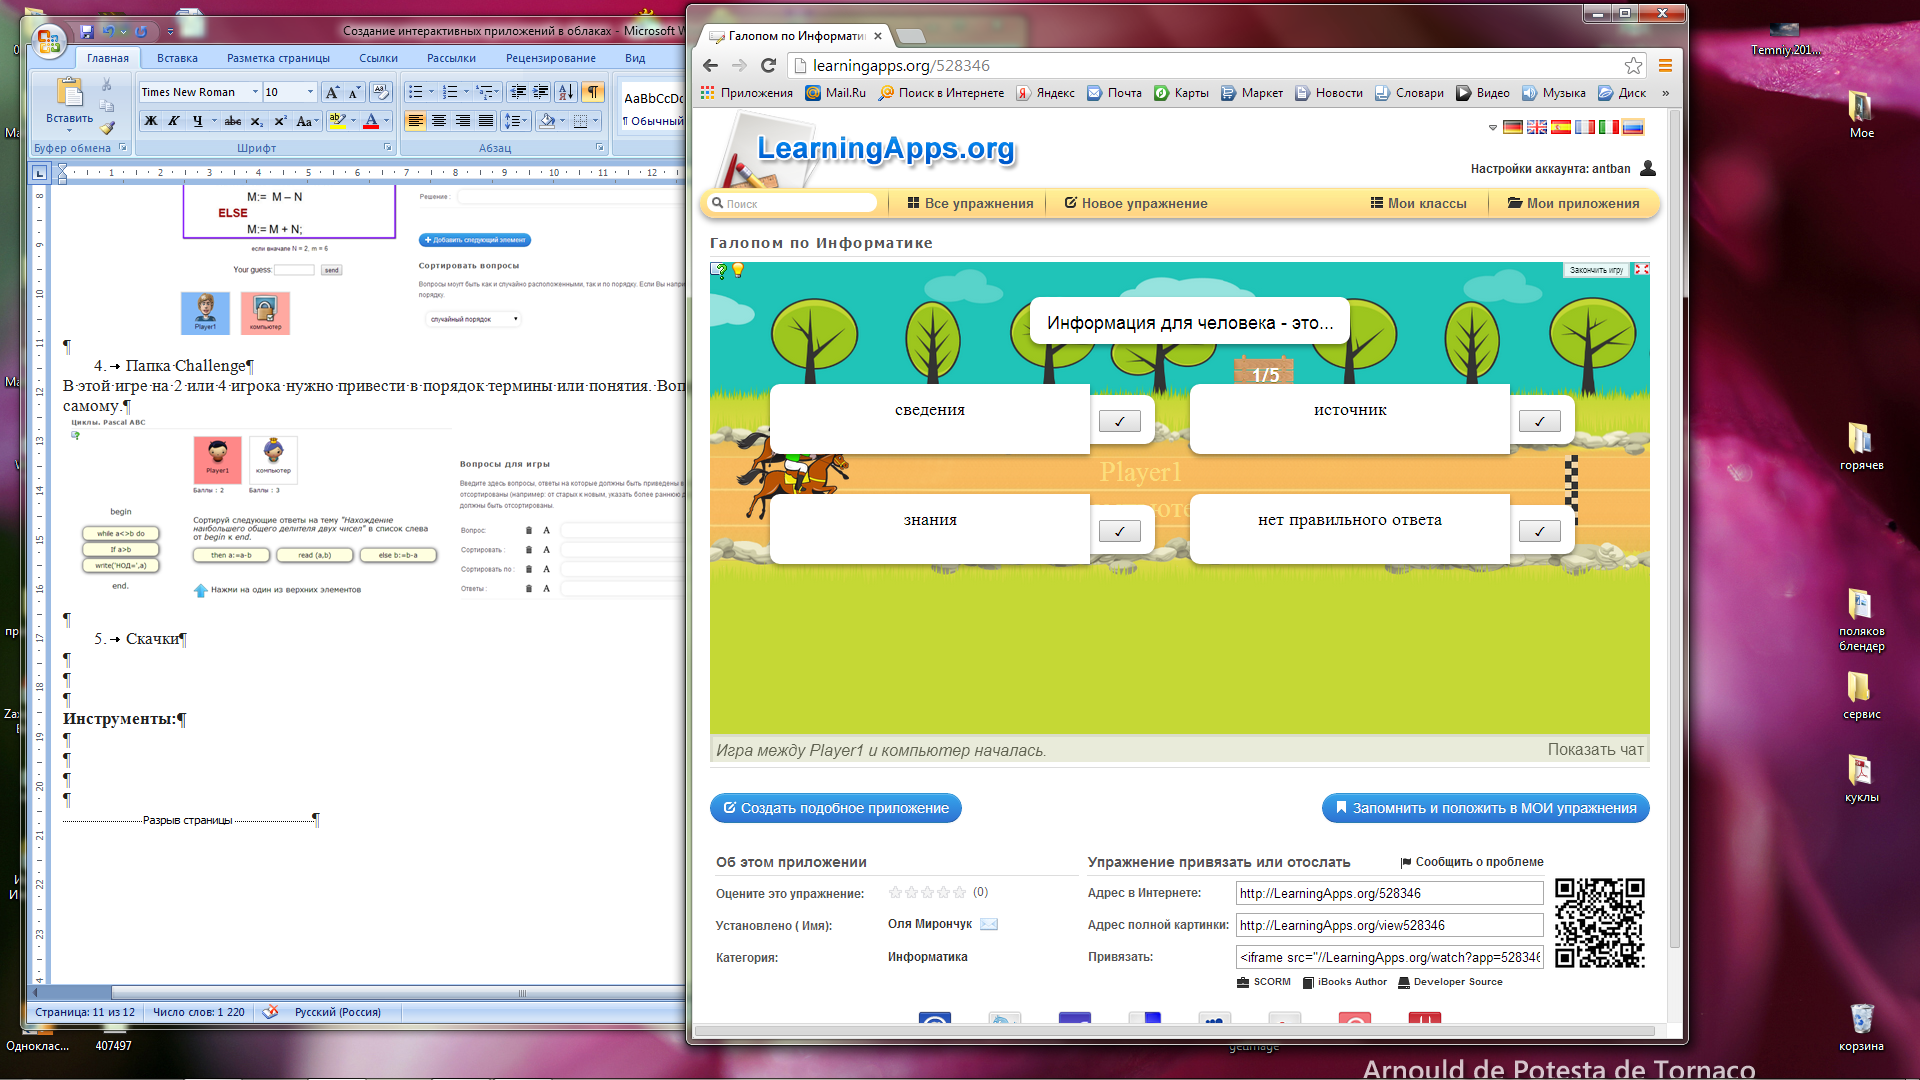Viewport: 1920px width, 1080px height.
Task: Confirm the answer 'сведения' with its checkmark
Action: click(1119, 421)
